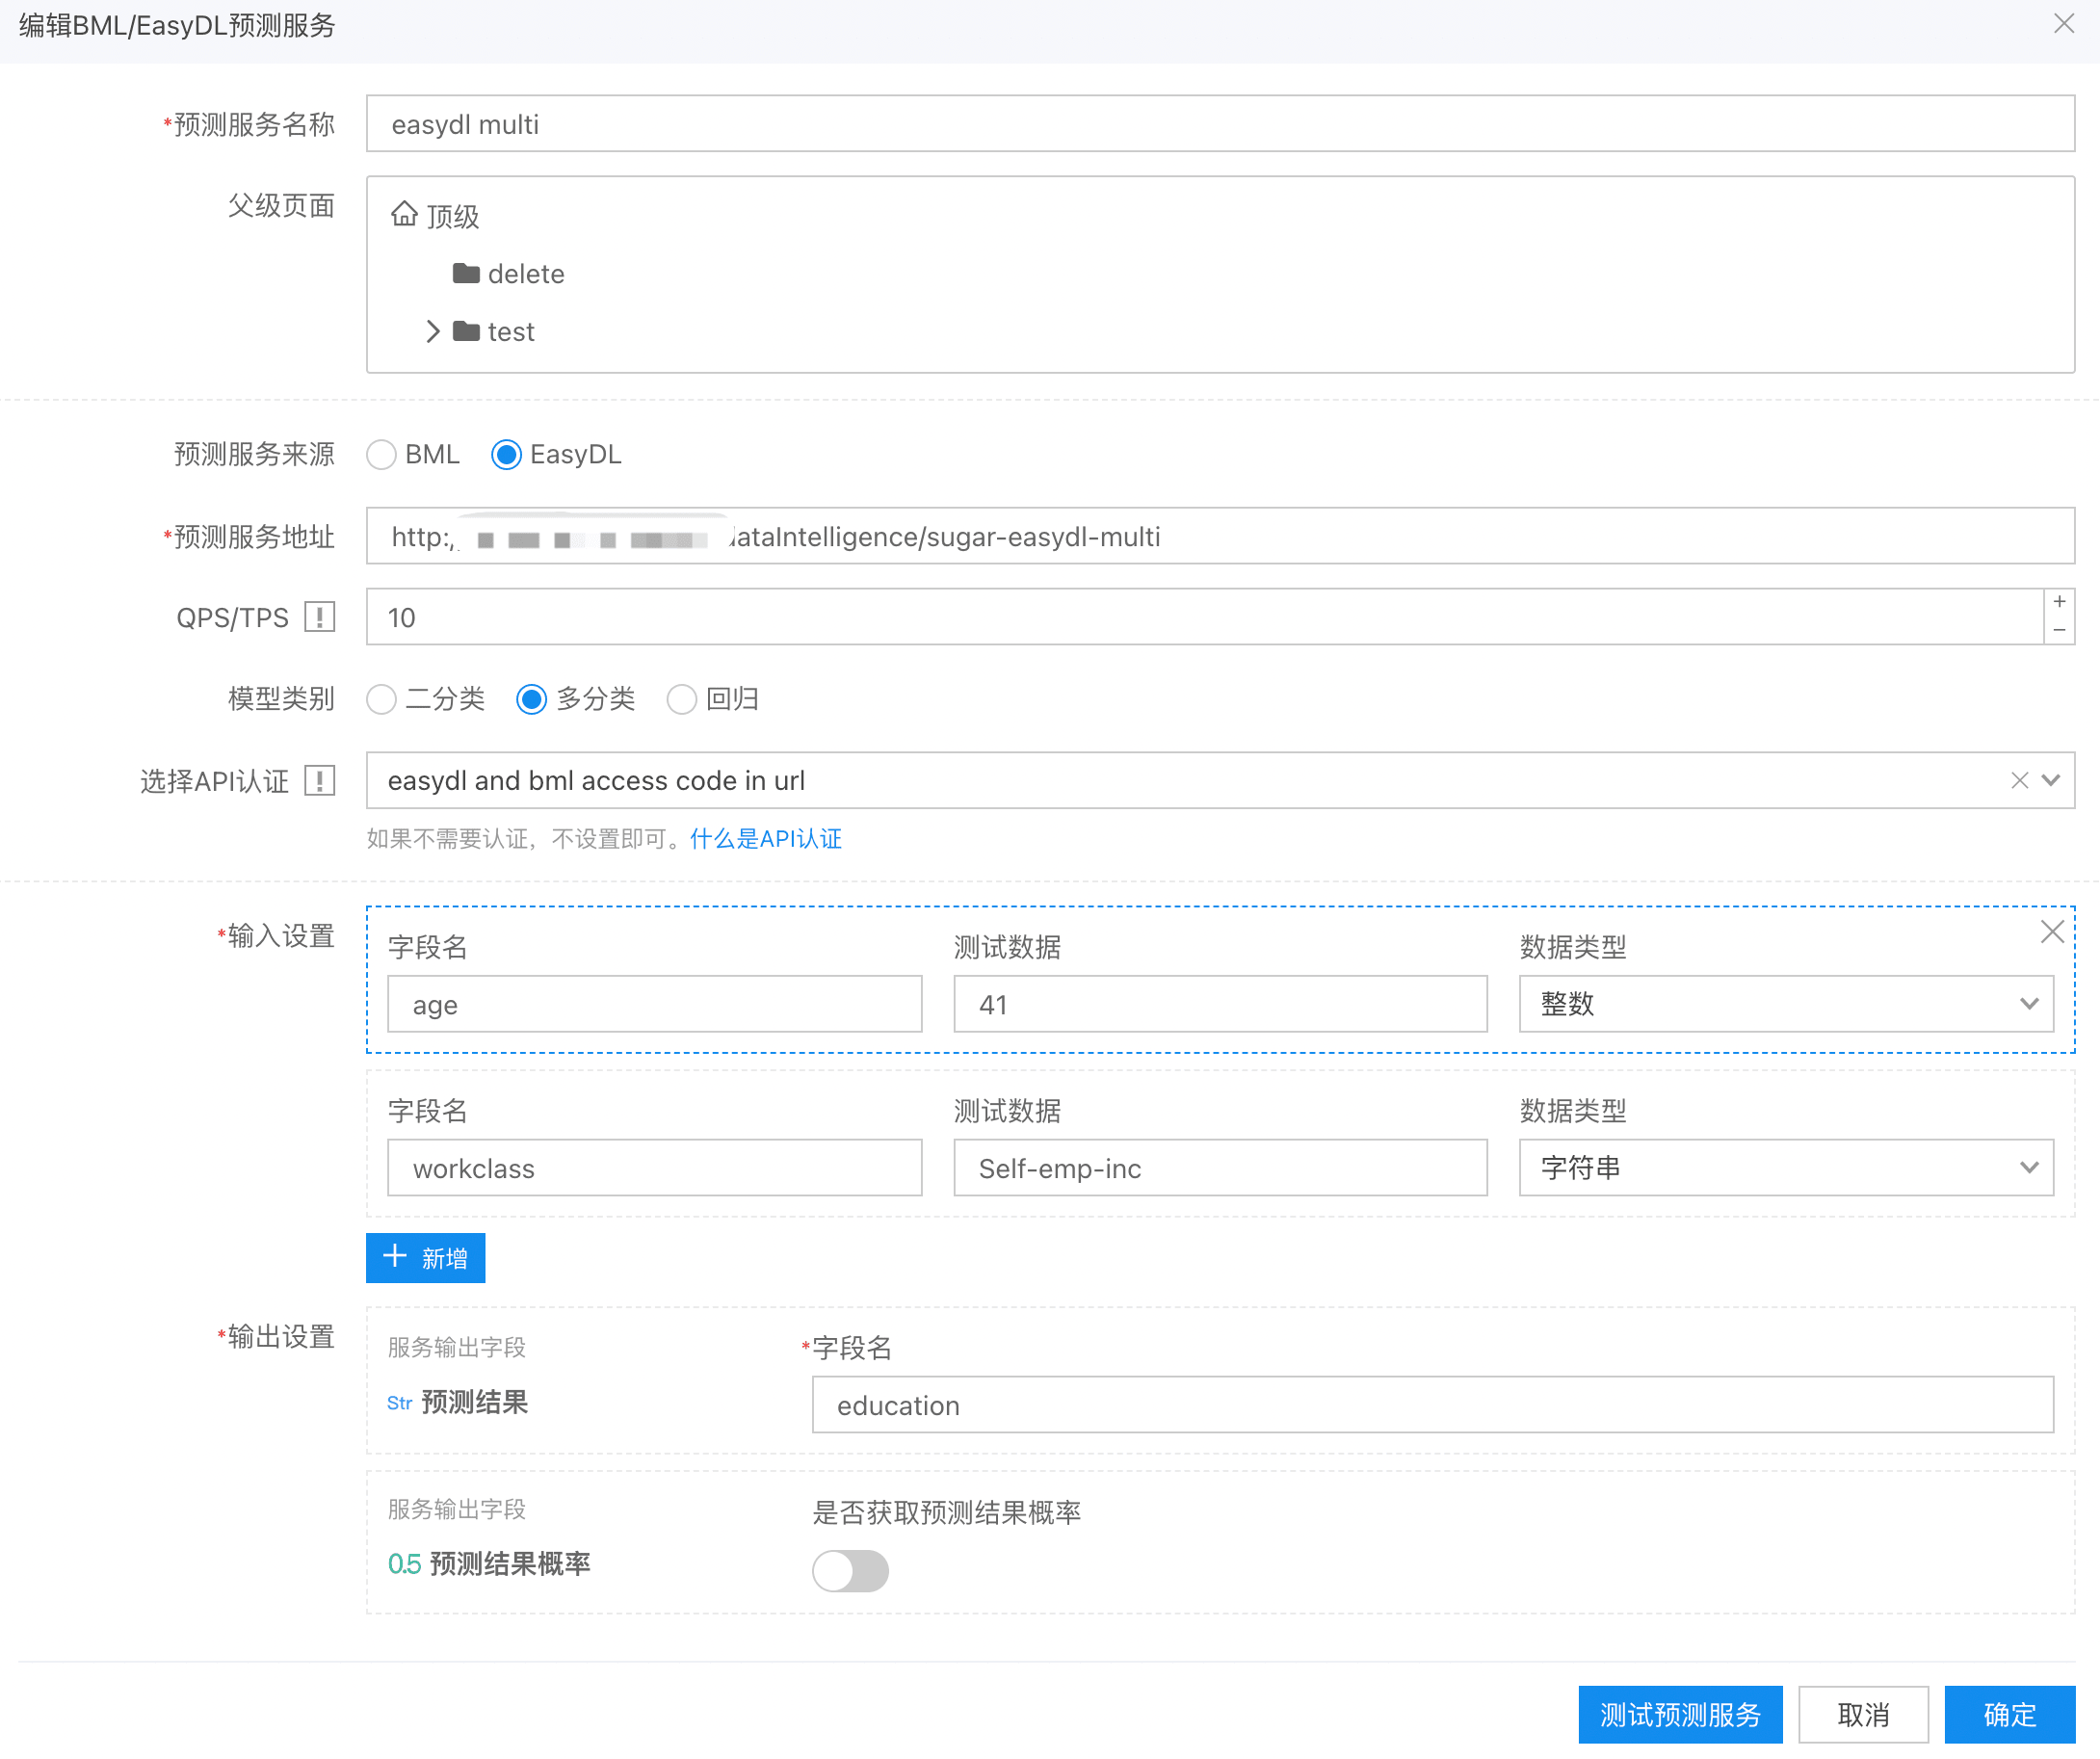Click 取消 to cancel
Viewport: 2100px width, 1759px height.
point(1863,1714)
